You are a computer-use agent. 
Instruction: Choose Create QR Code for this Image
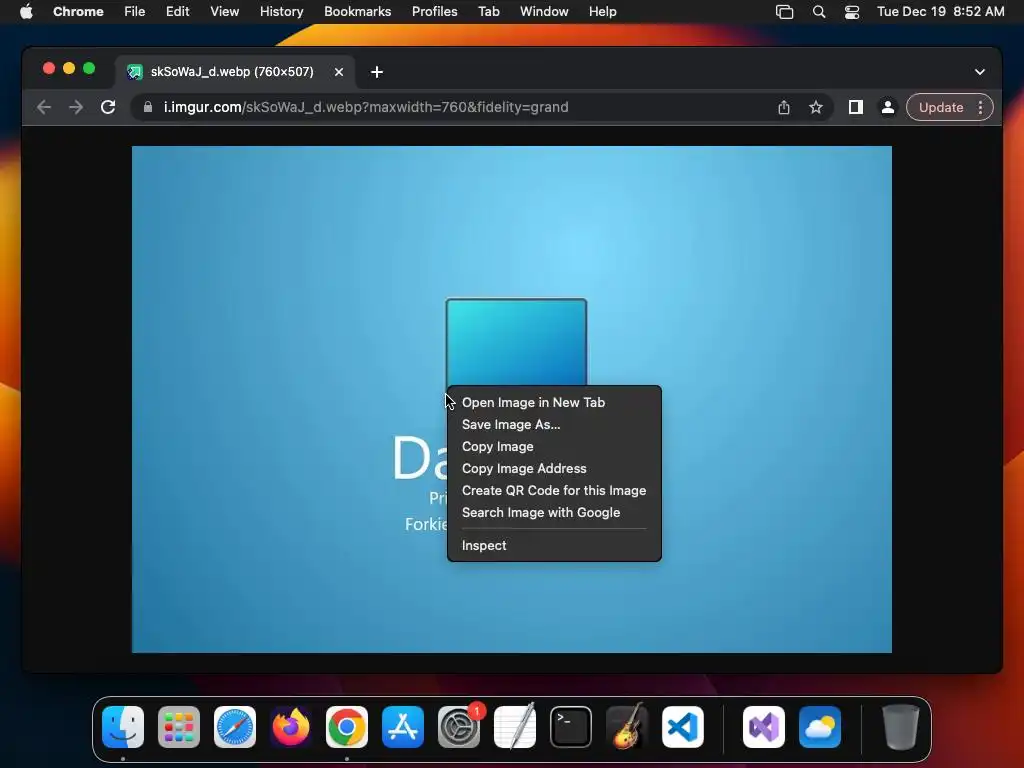pos(554,490)
